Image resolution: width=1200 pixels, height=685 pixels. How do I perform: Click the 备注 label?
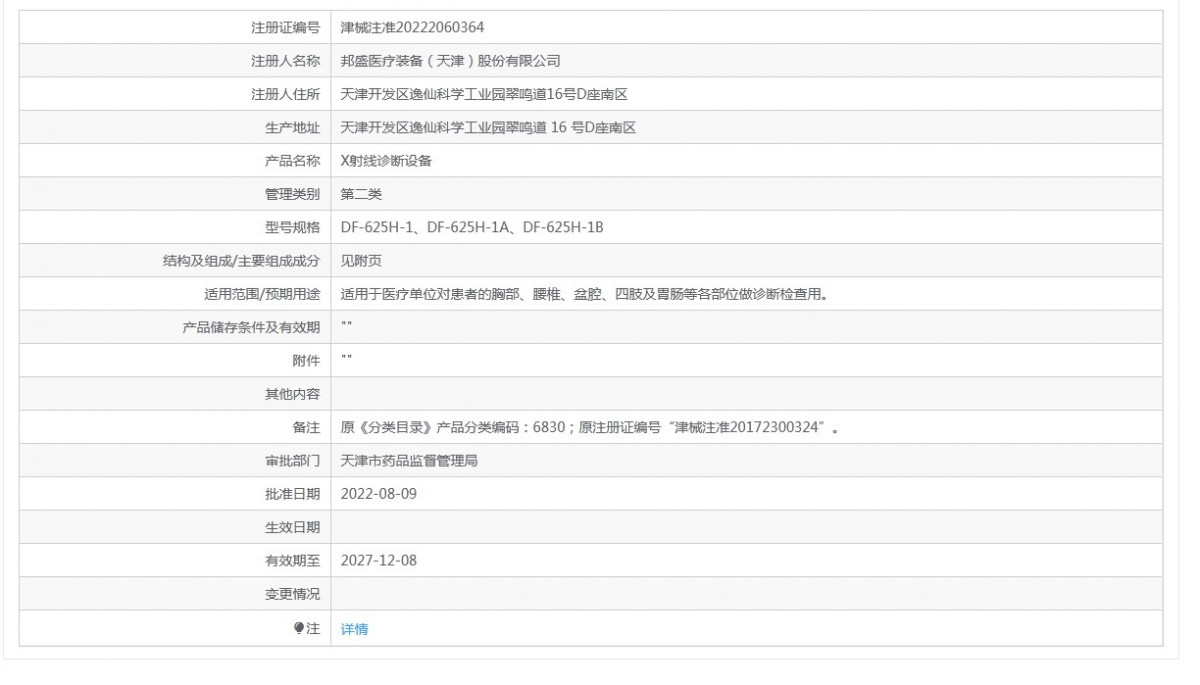click(x=306, y=428)
